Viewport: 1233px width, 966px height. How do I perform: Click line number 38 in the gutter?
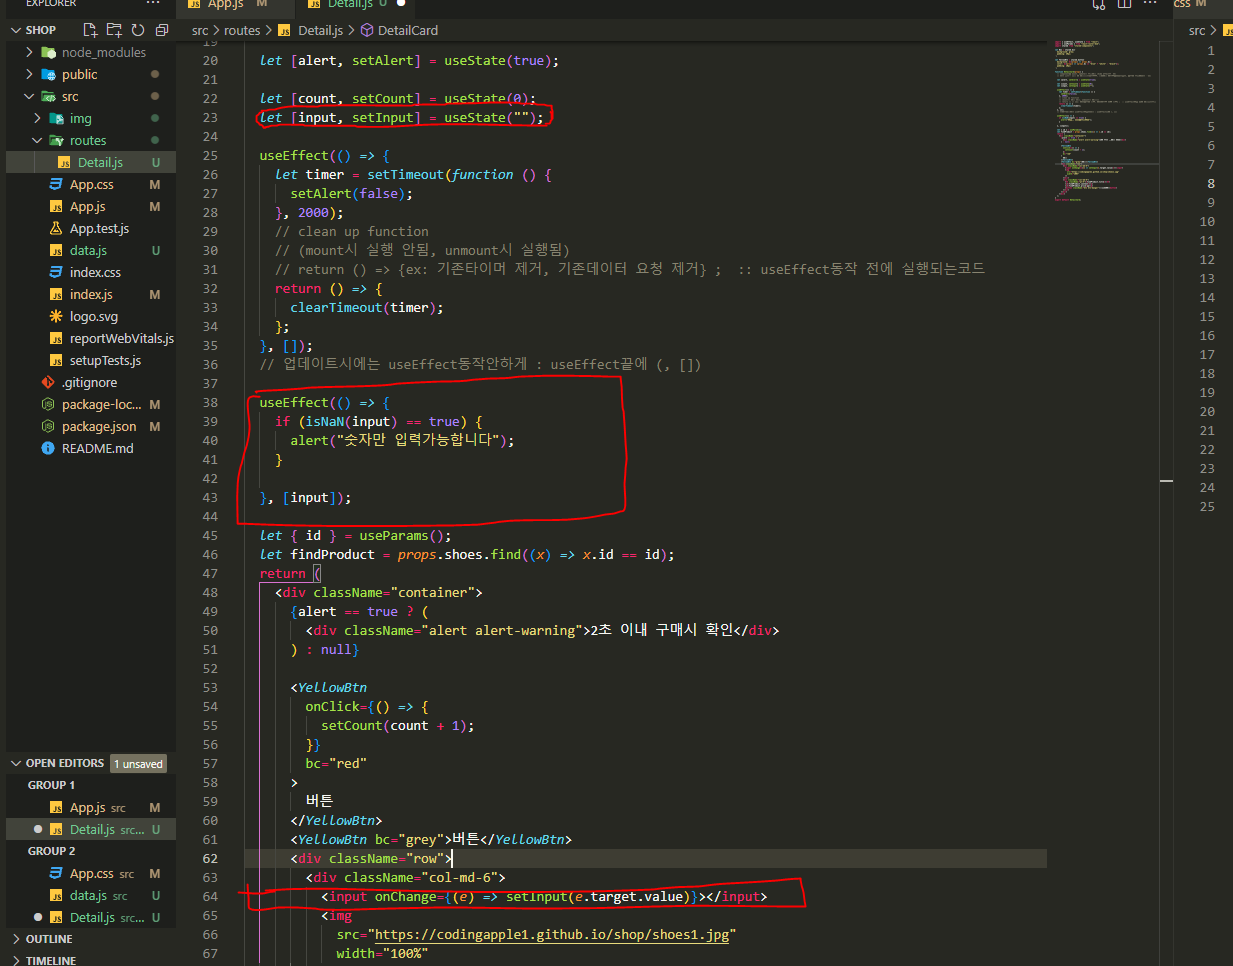pos(210,402)
